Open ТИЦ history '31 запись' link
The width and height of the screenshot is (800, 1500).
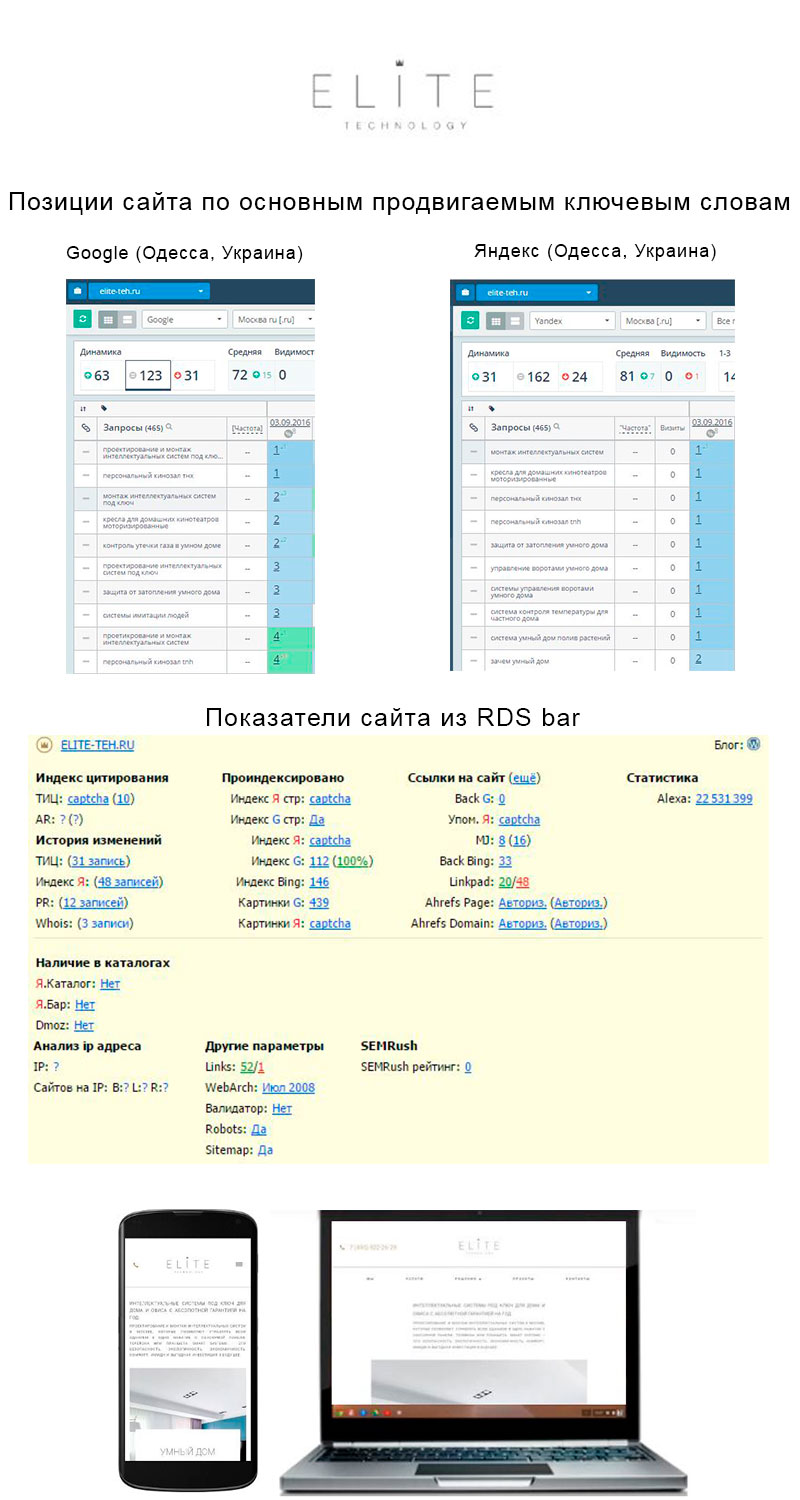tap(99, 861)
